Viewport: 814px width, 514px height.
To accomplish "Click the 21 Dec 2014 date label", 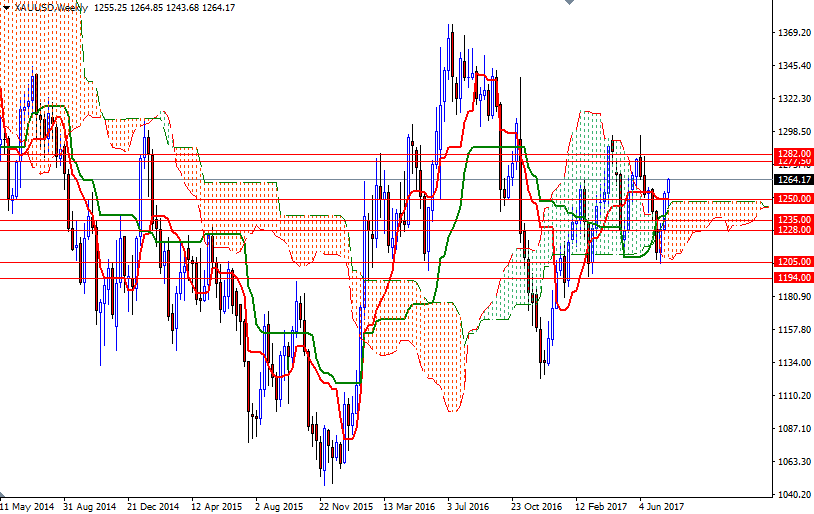I will click(x=153, y=506).
